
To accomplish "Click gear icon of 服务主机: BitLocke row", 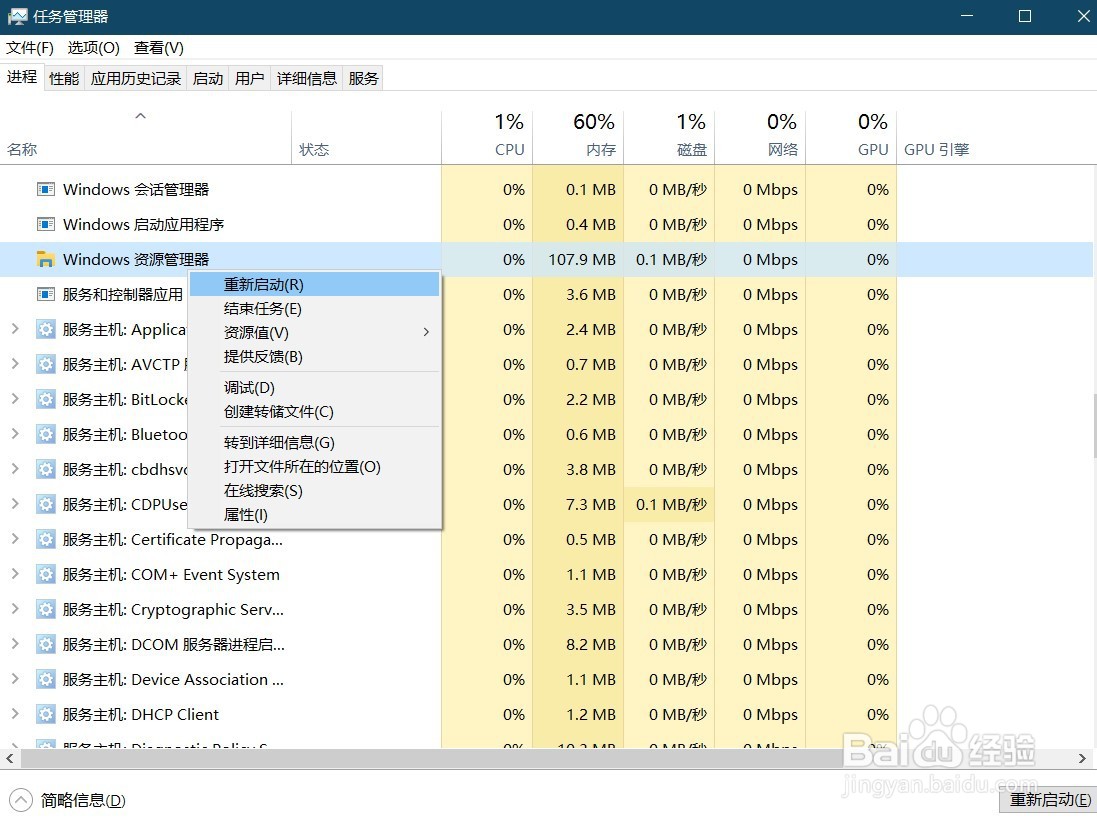I will [45, 399].
